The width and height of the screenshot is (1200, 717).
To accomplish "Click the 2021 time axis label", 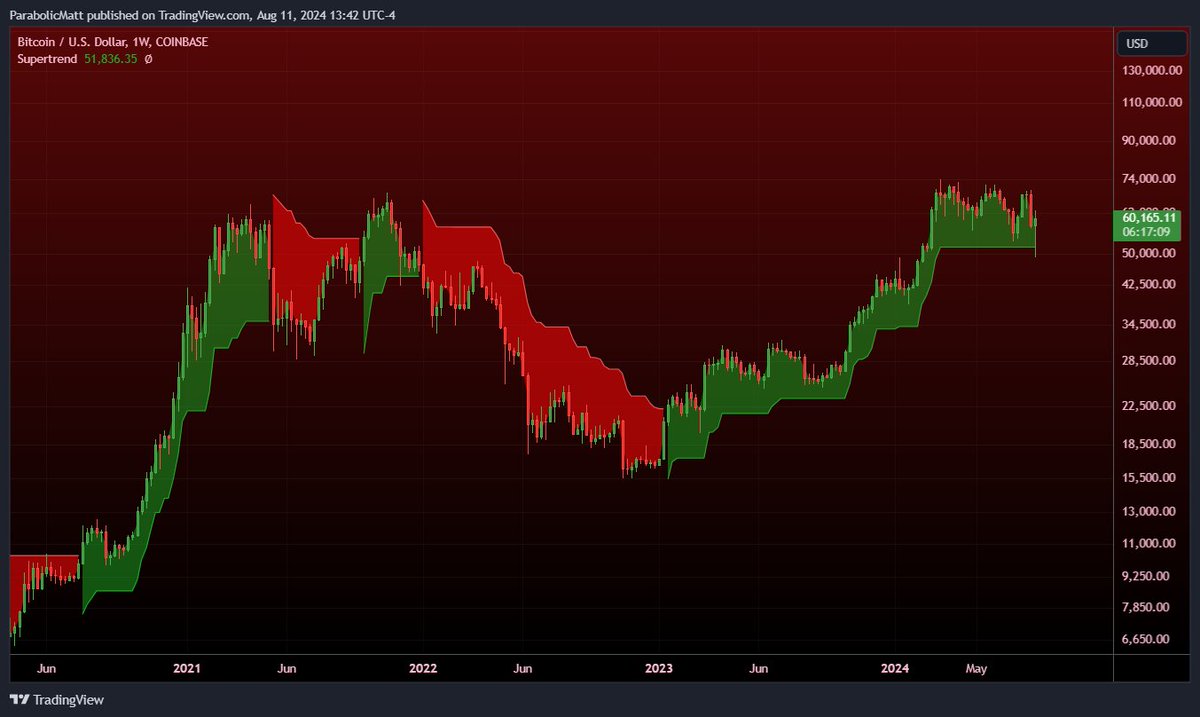I will tap(187, 668).
